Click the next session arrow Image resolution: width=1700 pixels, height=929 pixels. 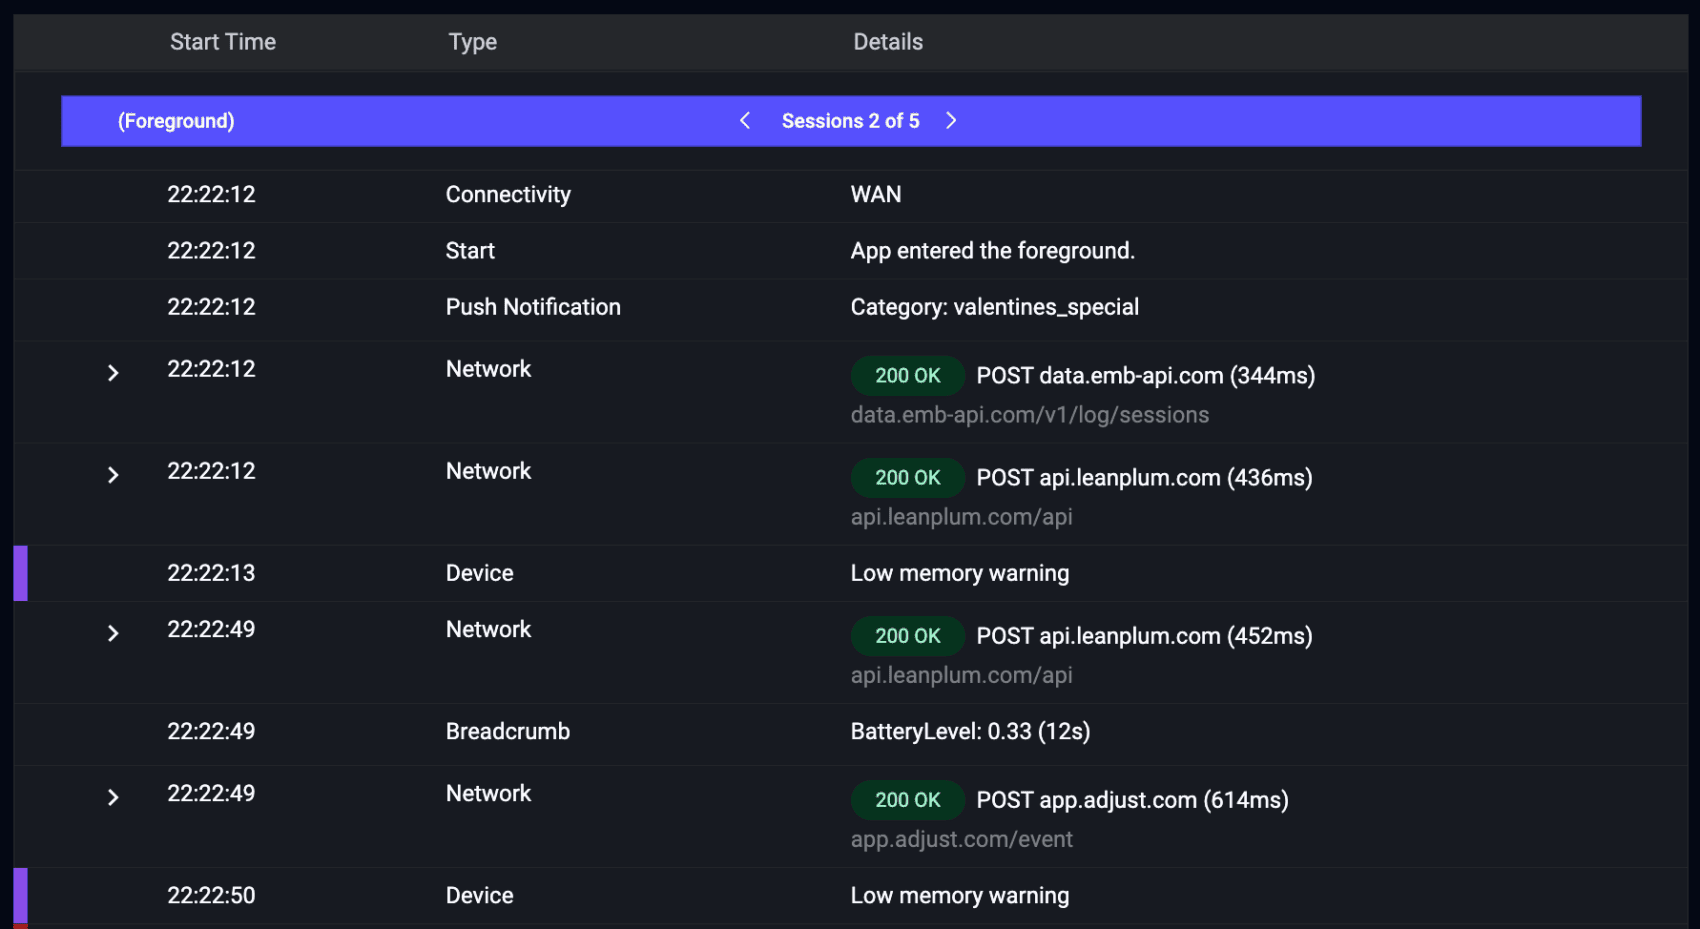[951, 120]
